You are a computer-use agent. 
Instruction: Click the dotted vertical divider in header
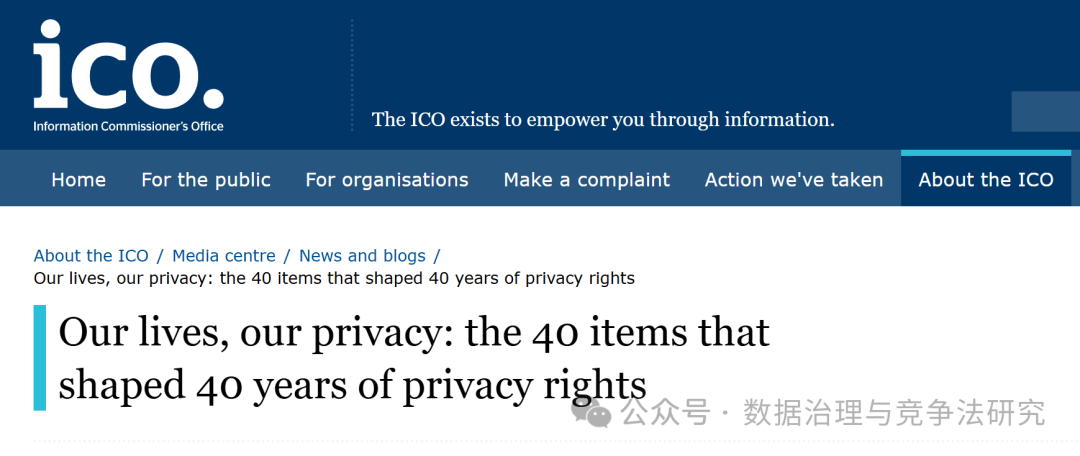coord(352,75)
